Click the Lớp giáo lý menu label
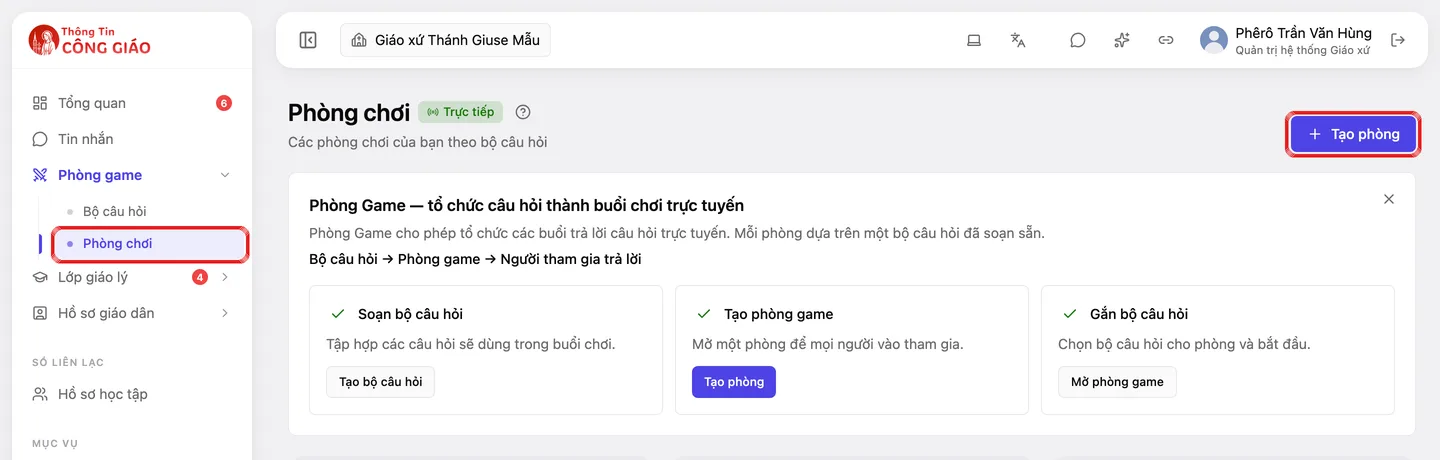This screenshot has width=1440, height=460. tap(93, 277)
